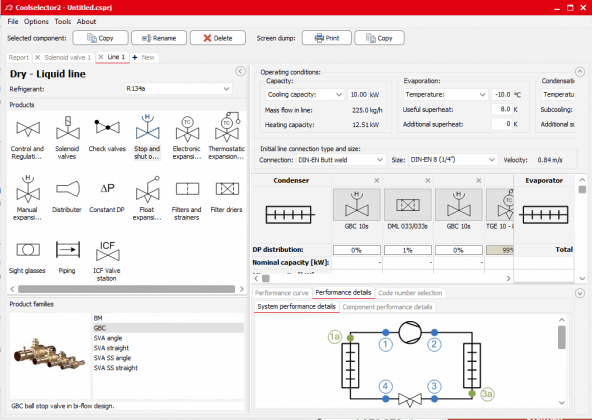592x420 pixels.
Task: Select Solenoid valves product icon
Action: coord(68,128)
